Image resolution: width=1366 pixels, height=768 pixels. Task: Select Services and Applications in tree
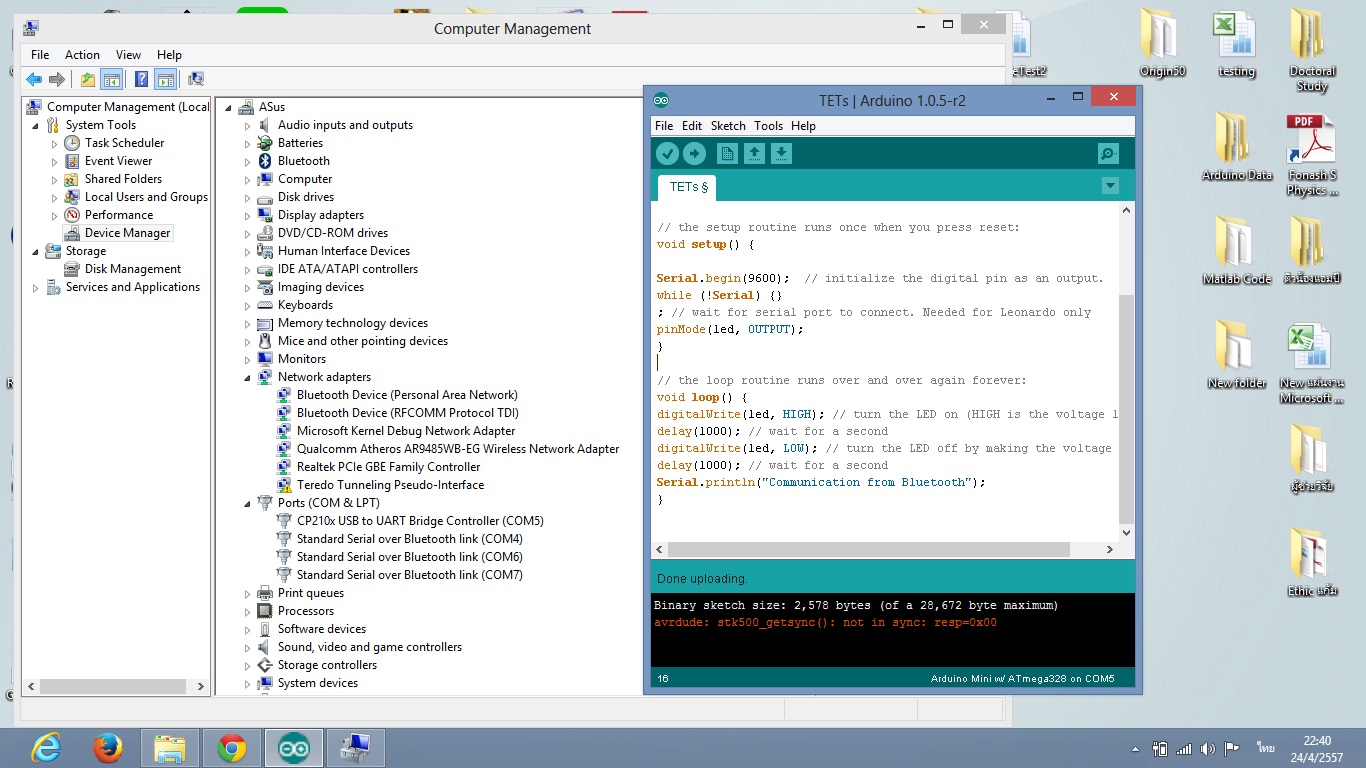pos(133,287)
